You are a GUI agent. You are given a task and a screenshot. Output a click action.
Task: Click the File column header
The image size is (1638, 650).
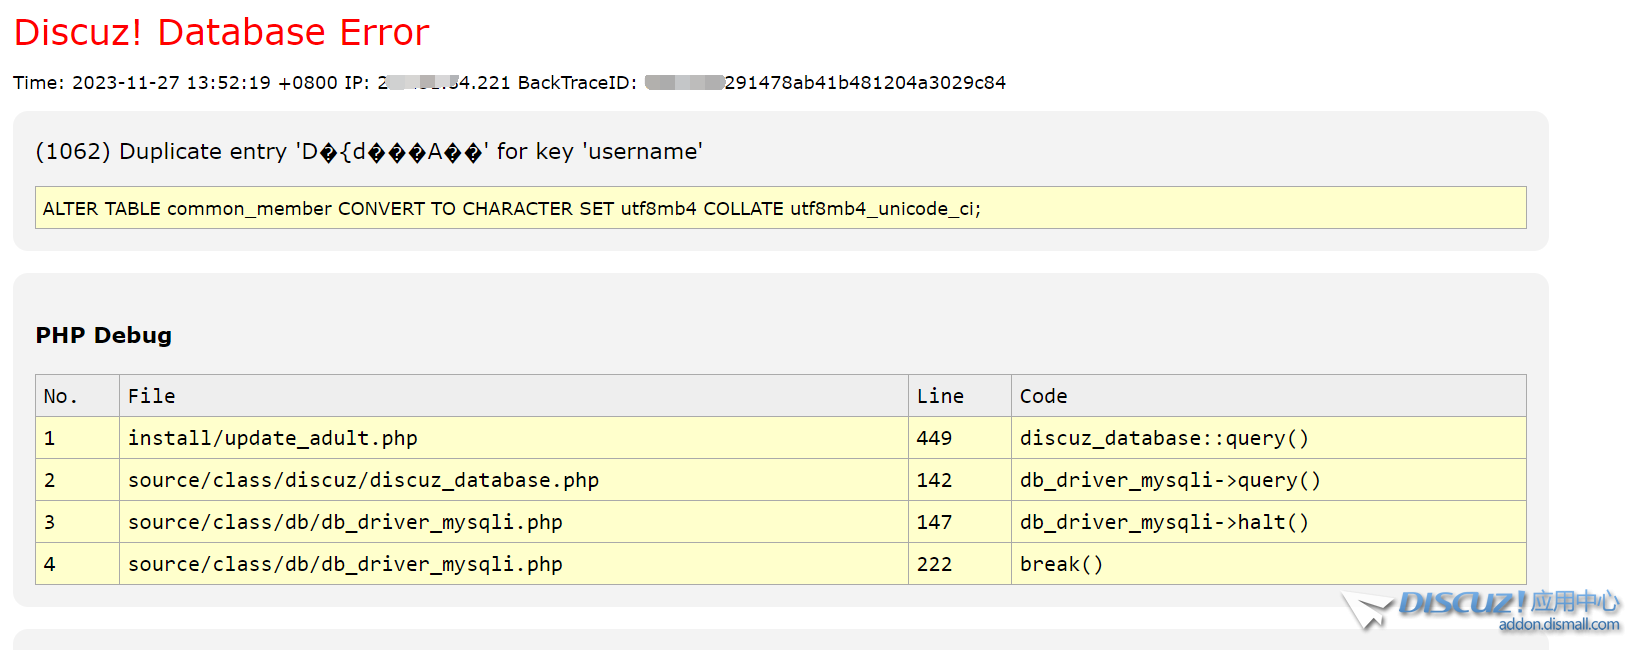pos(152,396)
